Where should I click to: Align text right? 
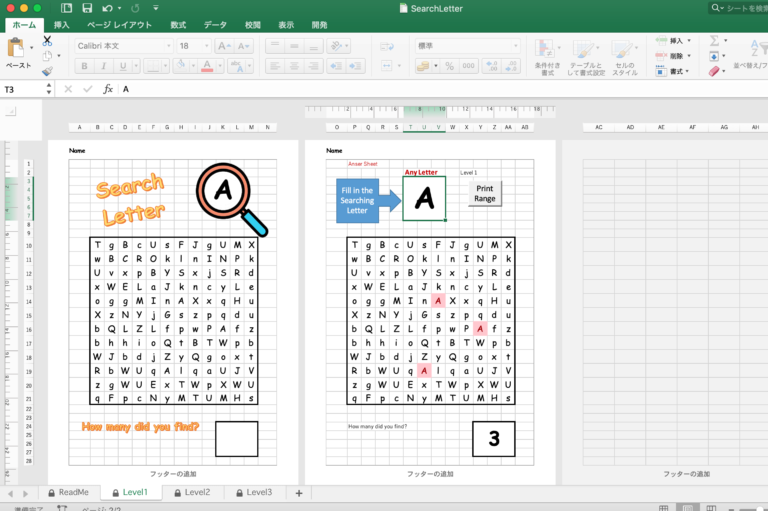tap(313, 66)
